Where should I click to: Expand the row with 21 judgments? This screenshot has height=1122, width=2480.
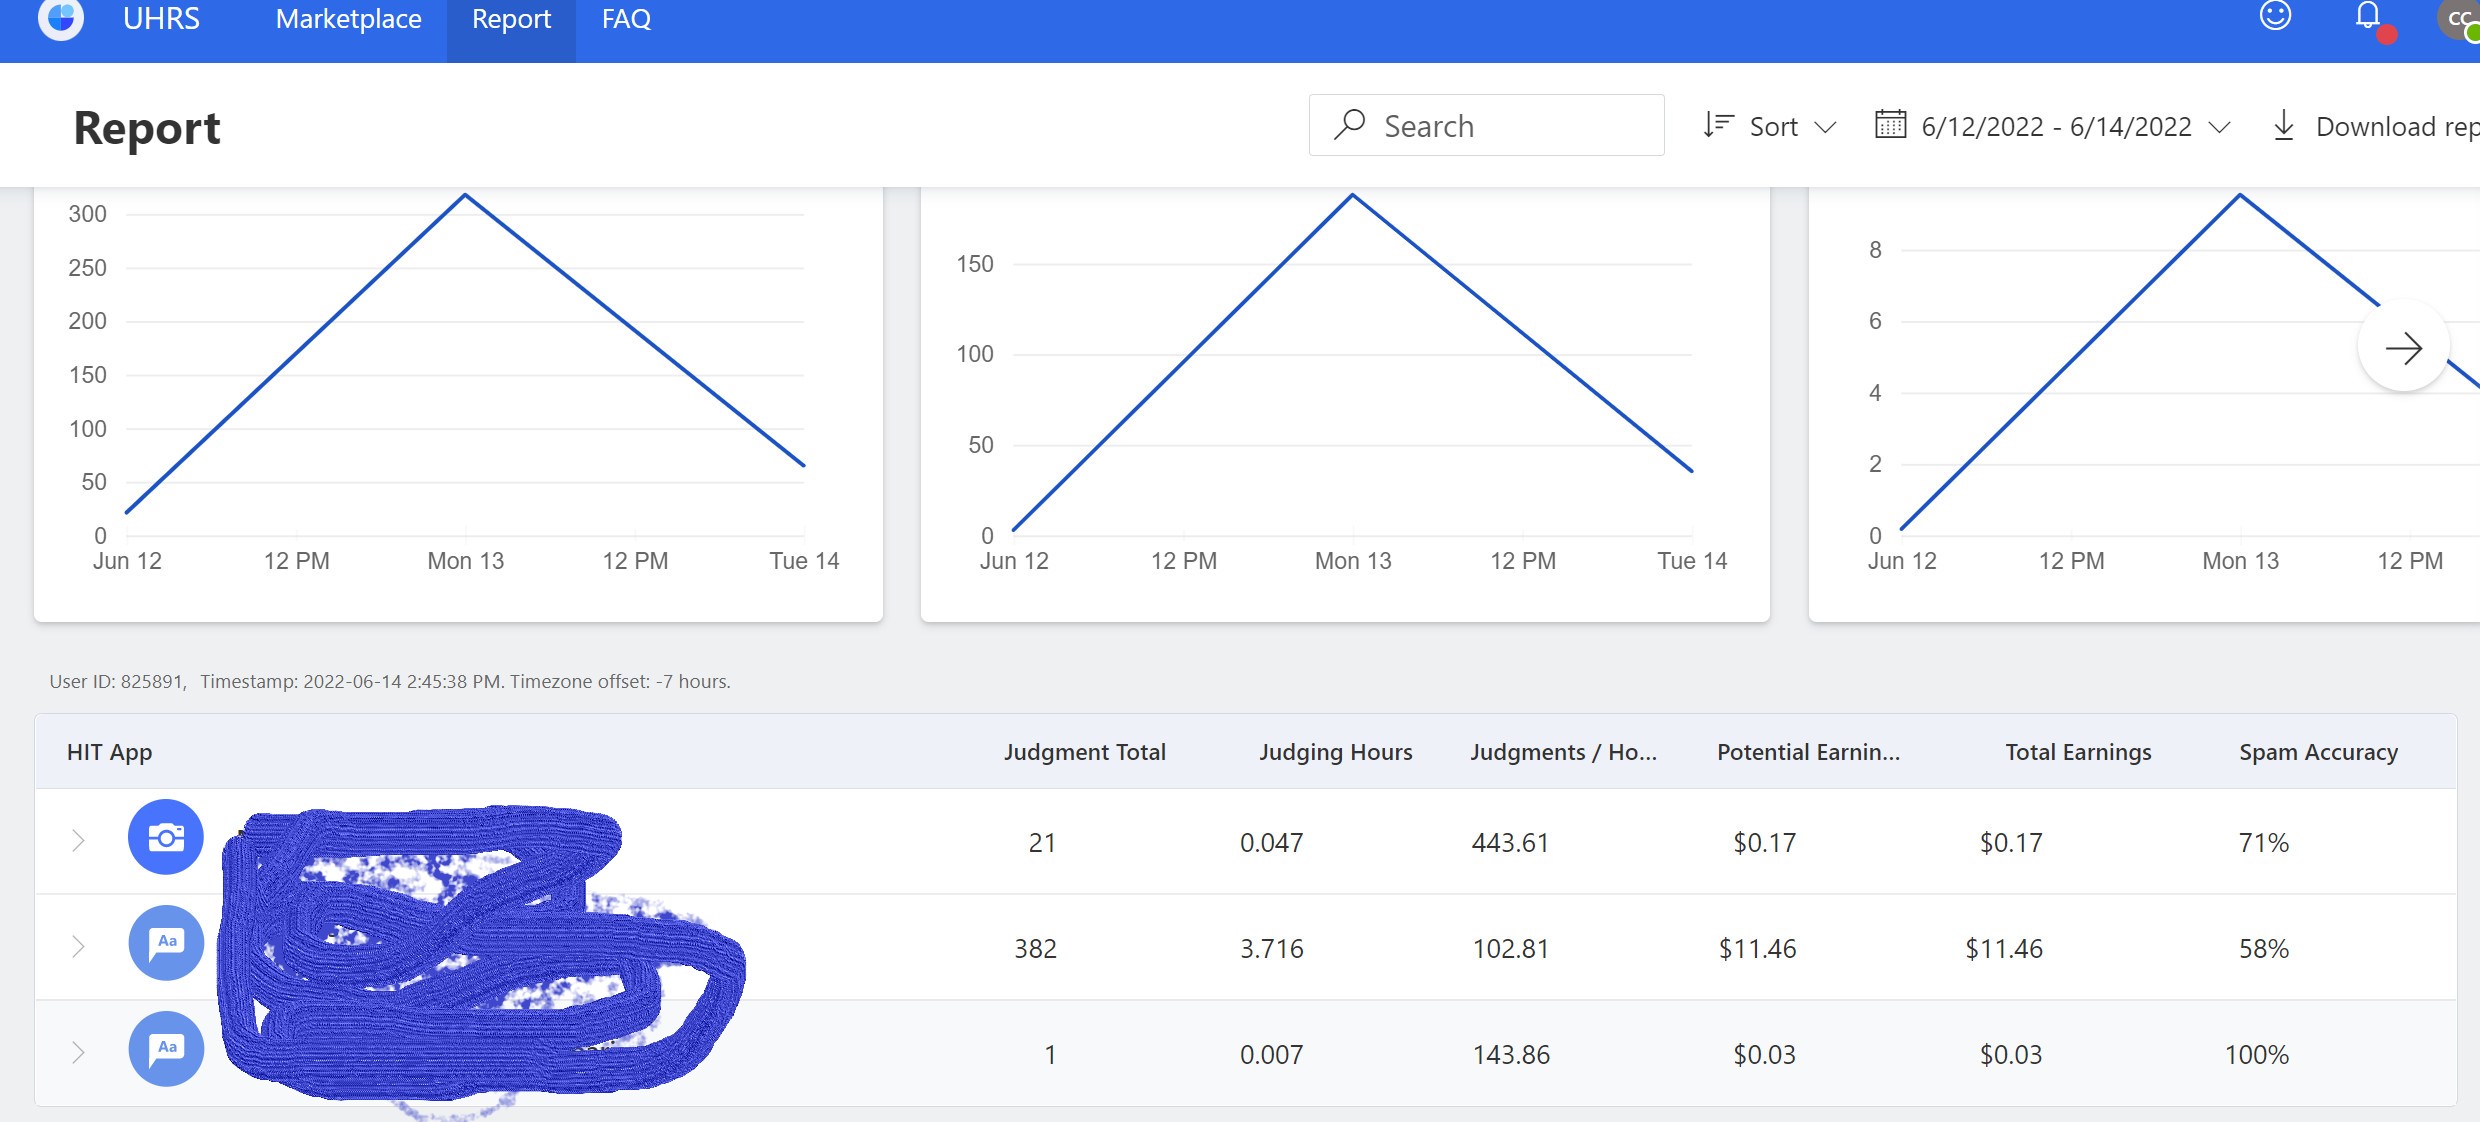pyautogui.click(x=78, y=841)
